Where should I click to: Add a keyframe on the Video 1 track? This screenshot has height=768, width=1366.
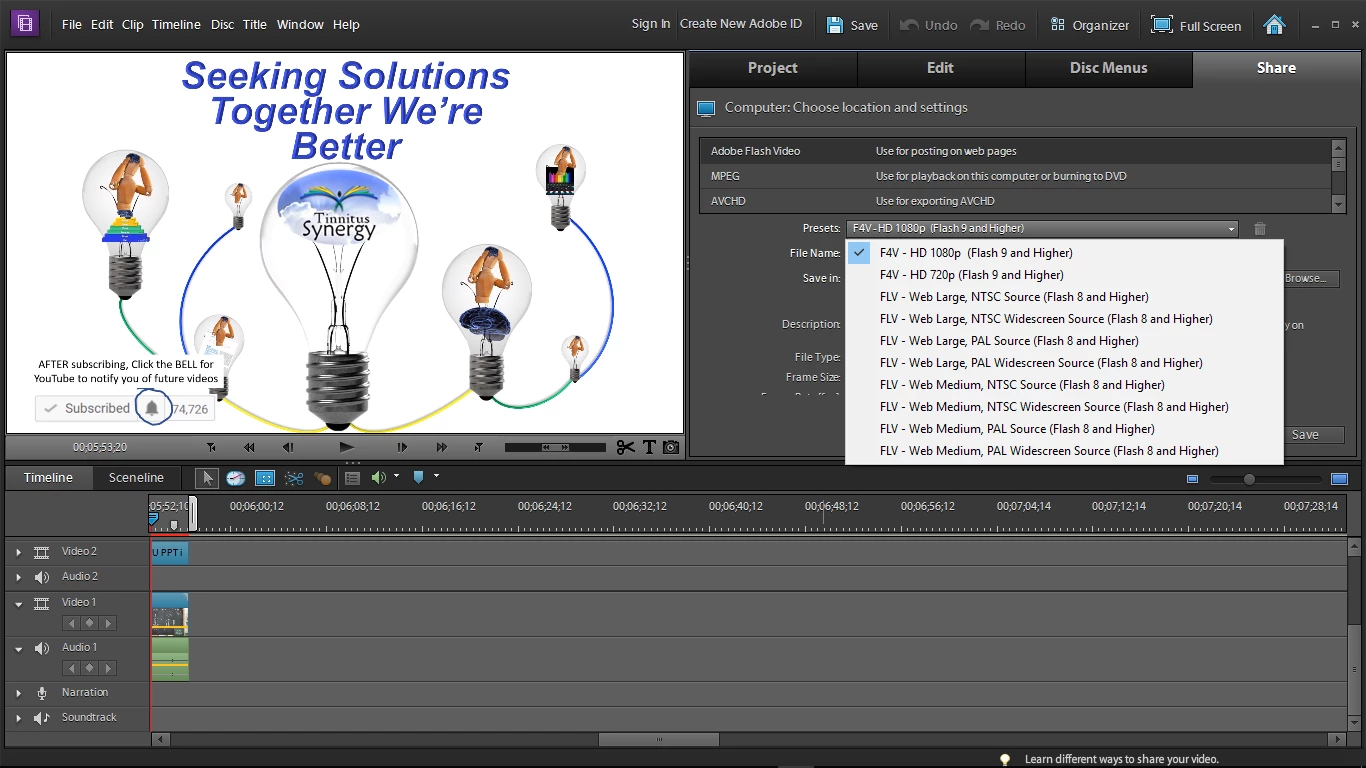tap(90, 623)
